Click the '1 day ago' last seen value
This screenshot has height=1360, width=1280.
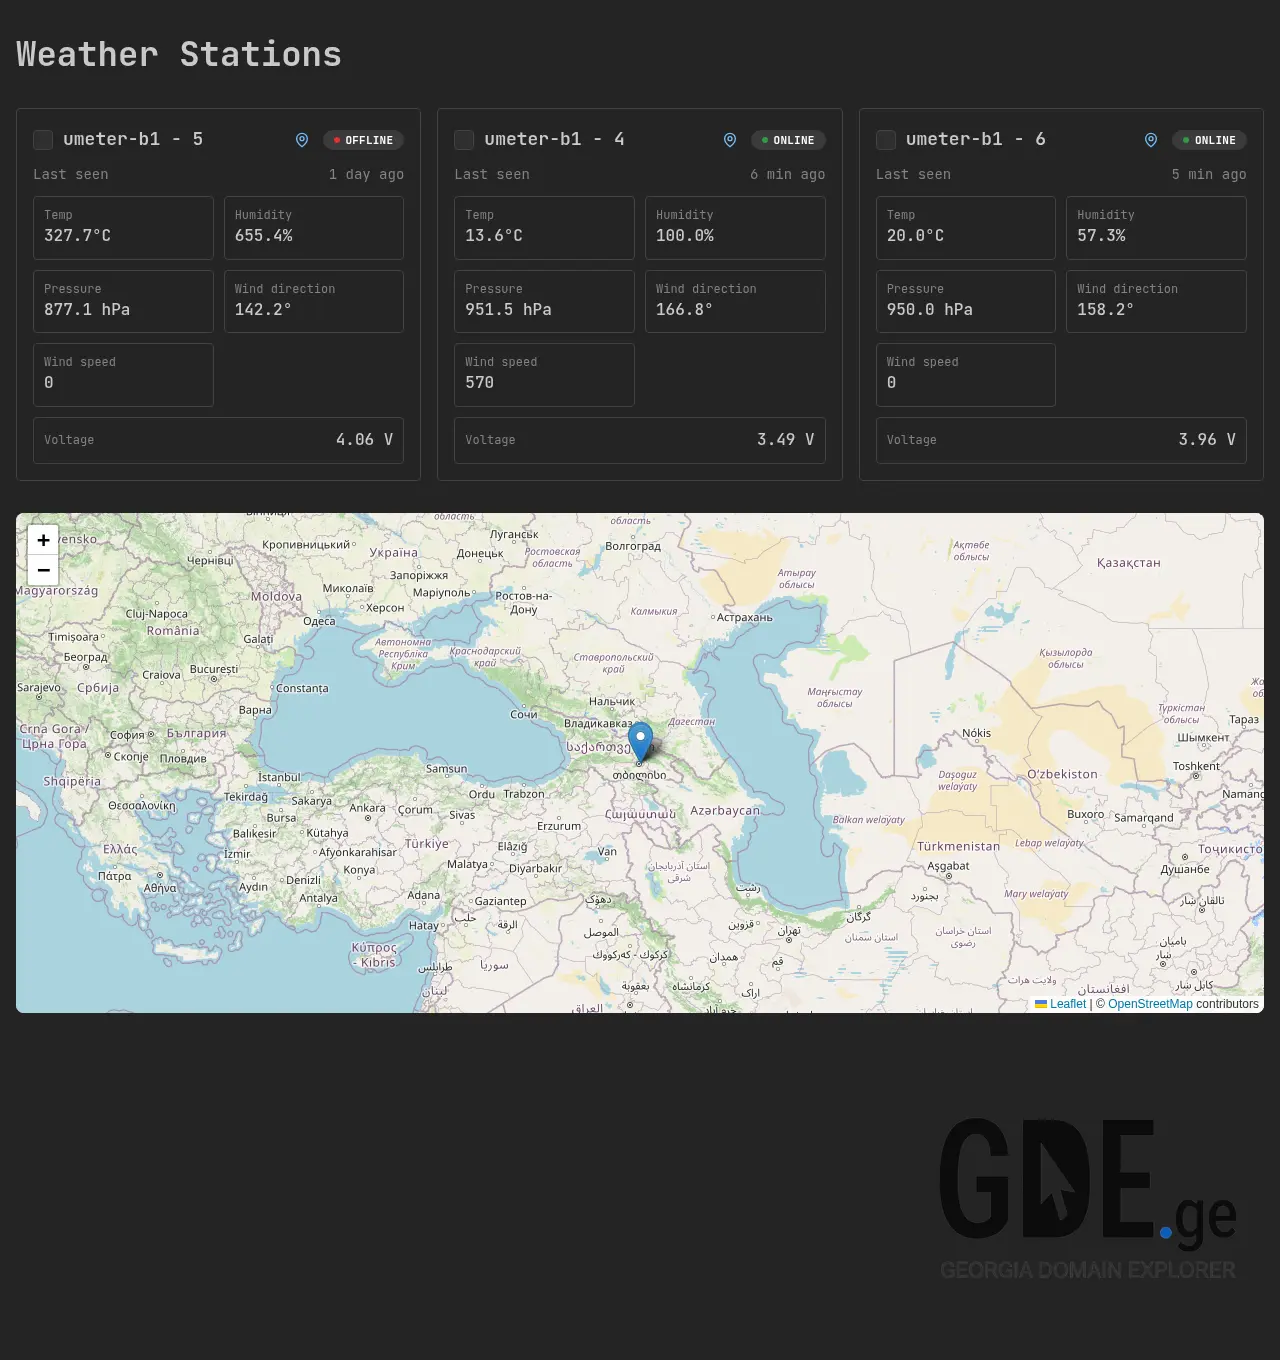pyautogui.click(x=366, y=174)
